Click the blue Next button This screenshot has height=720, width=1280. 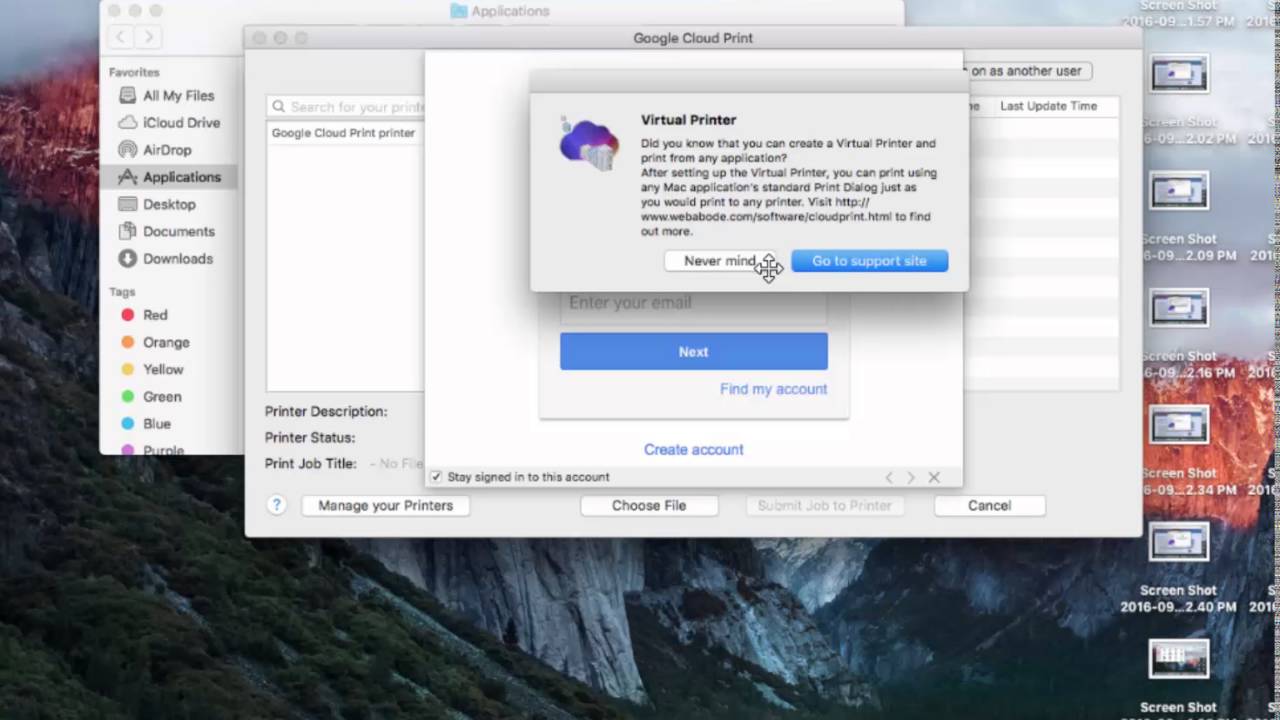(x=693, y=352)
